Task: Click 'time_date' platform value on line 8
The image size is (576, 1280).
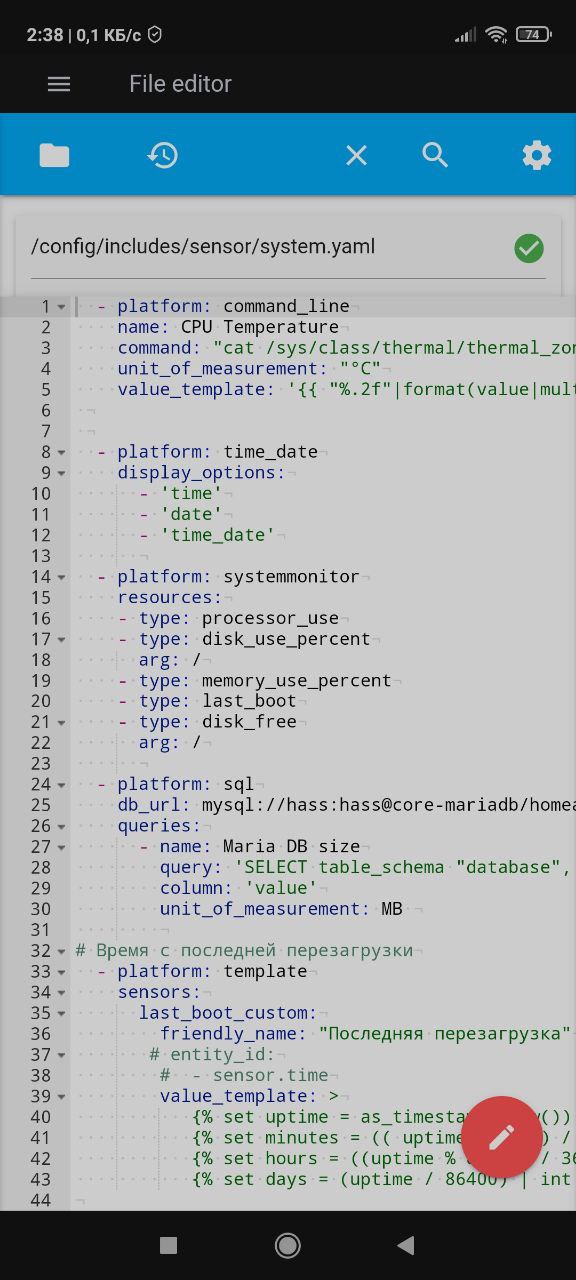Action: (270, 452)
